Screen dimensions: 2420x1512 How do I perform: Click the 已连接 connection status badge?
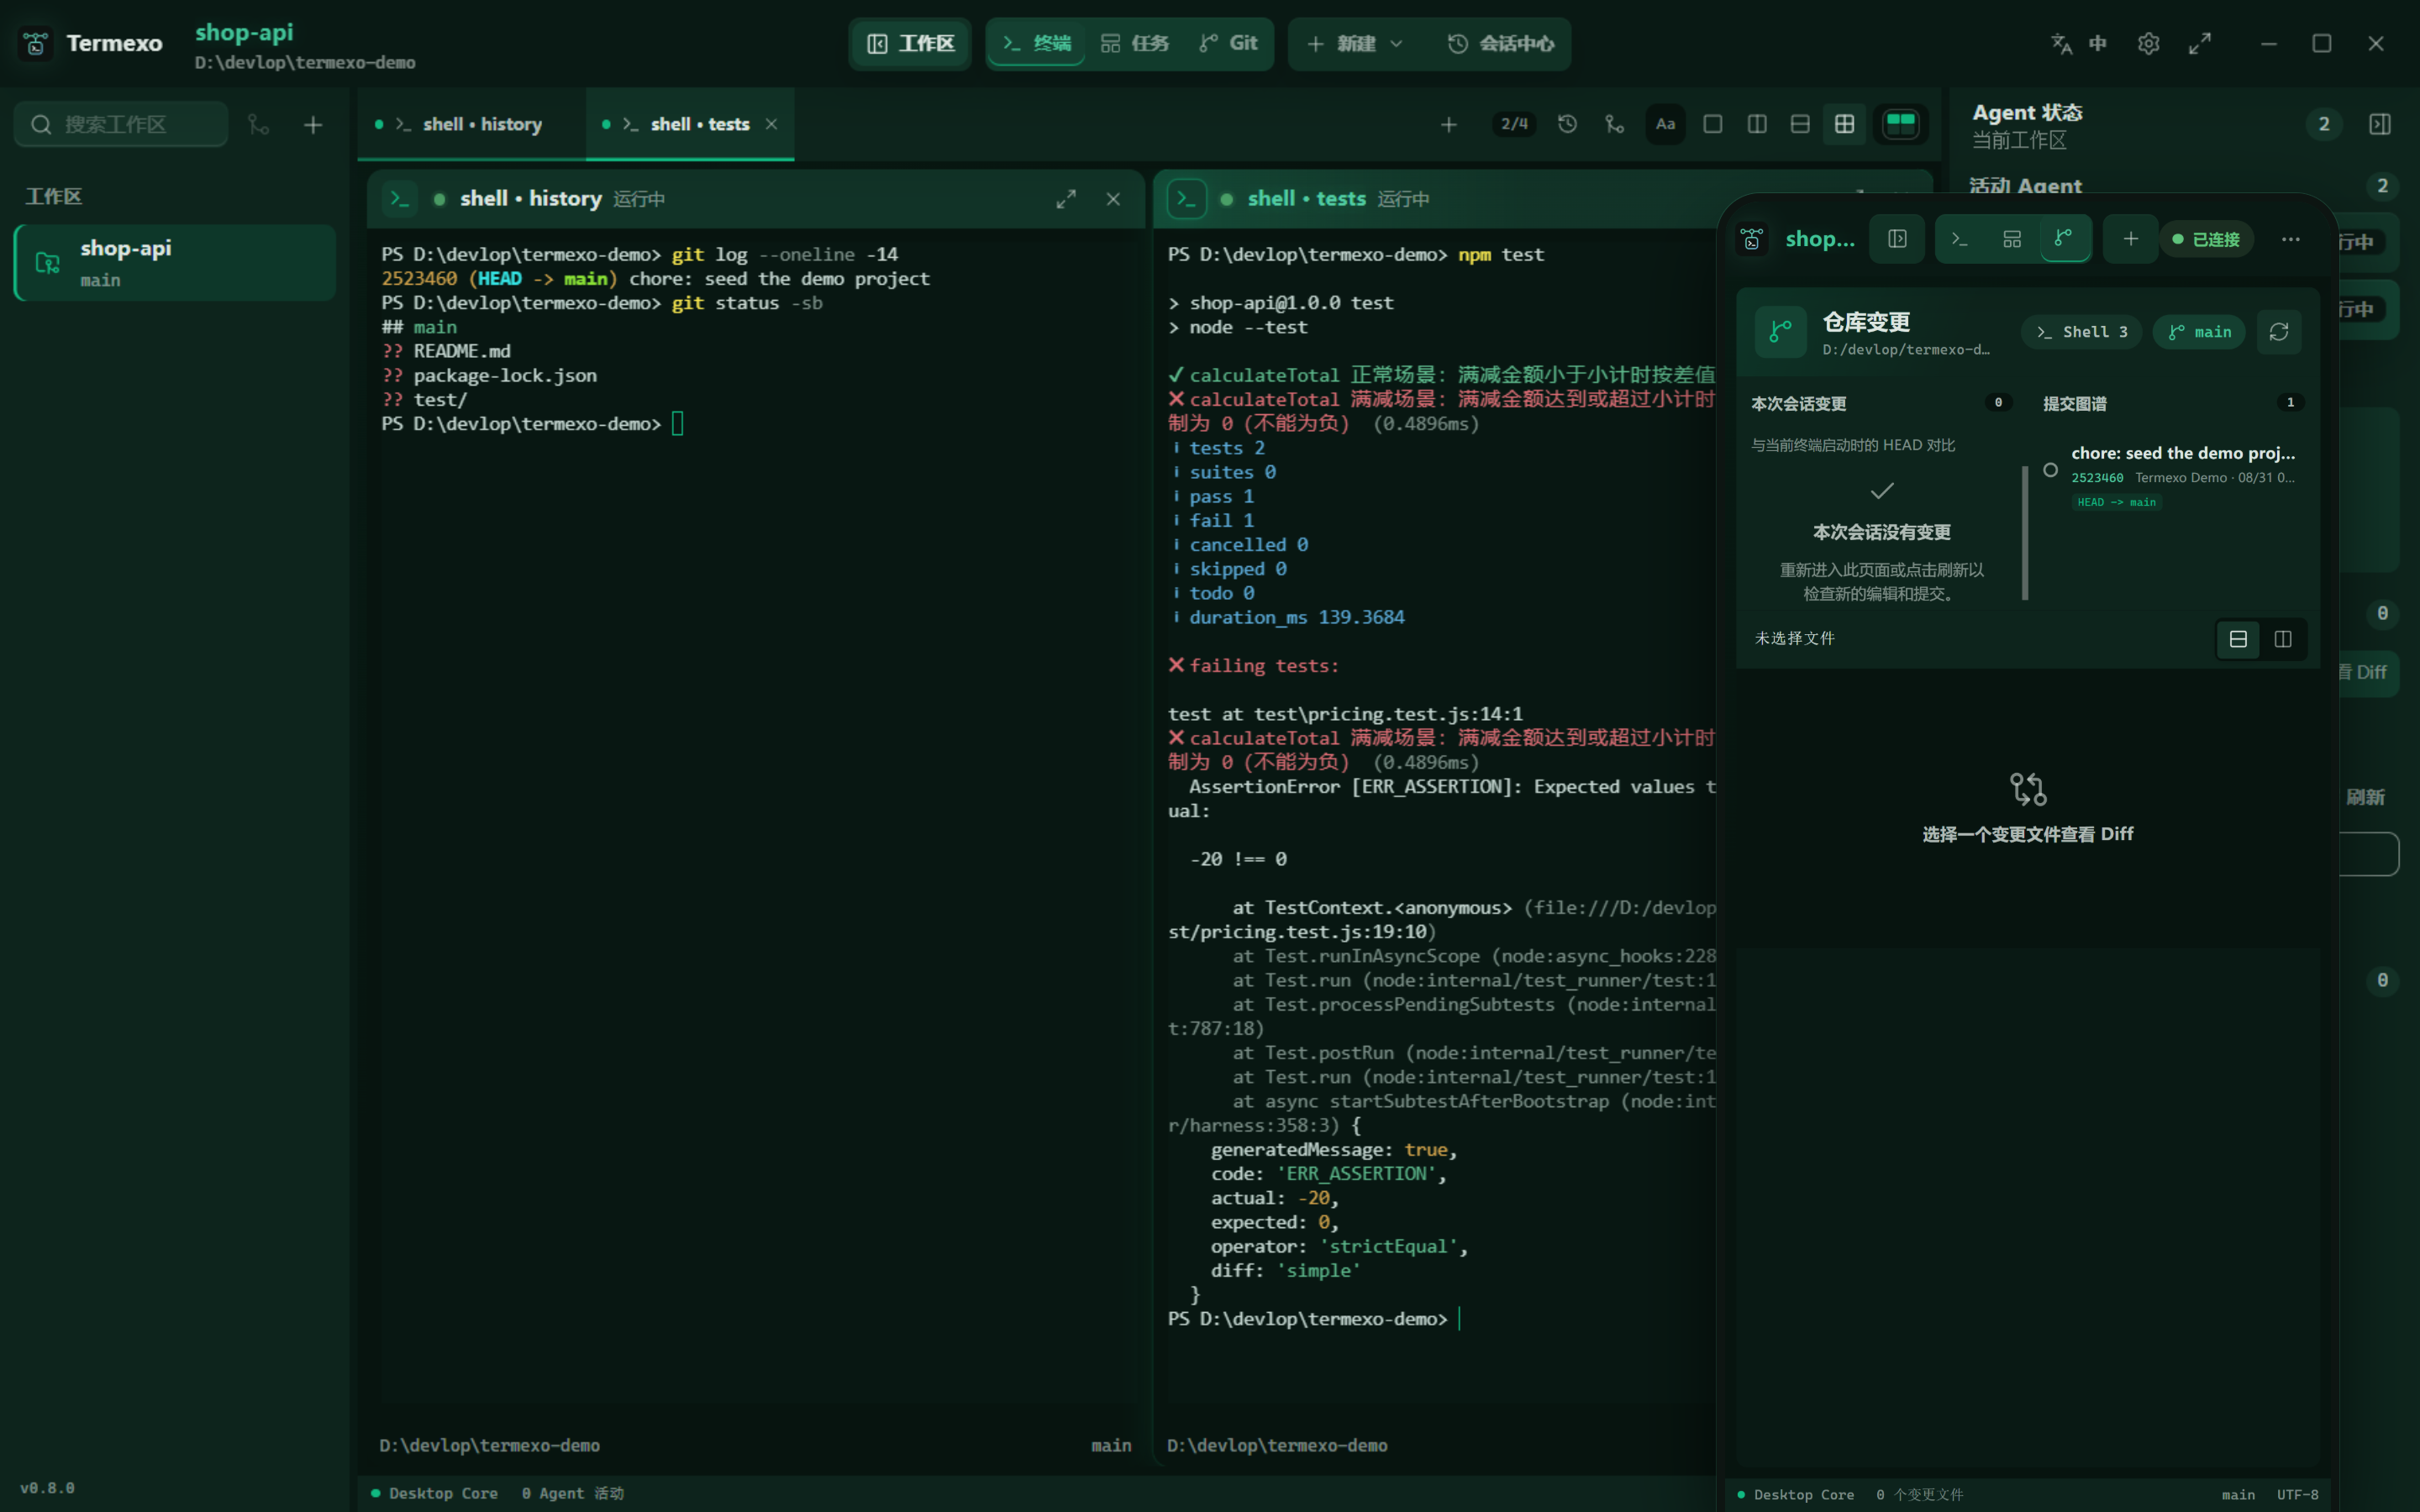[x=2207, y=239]
